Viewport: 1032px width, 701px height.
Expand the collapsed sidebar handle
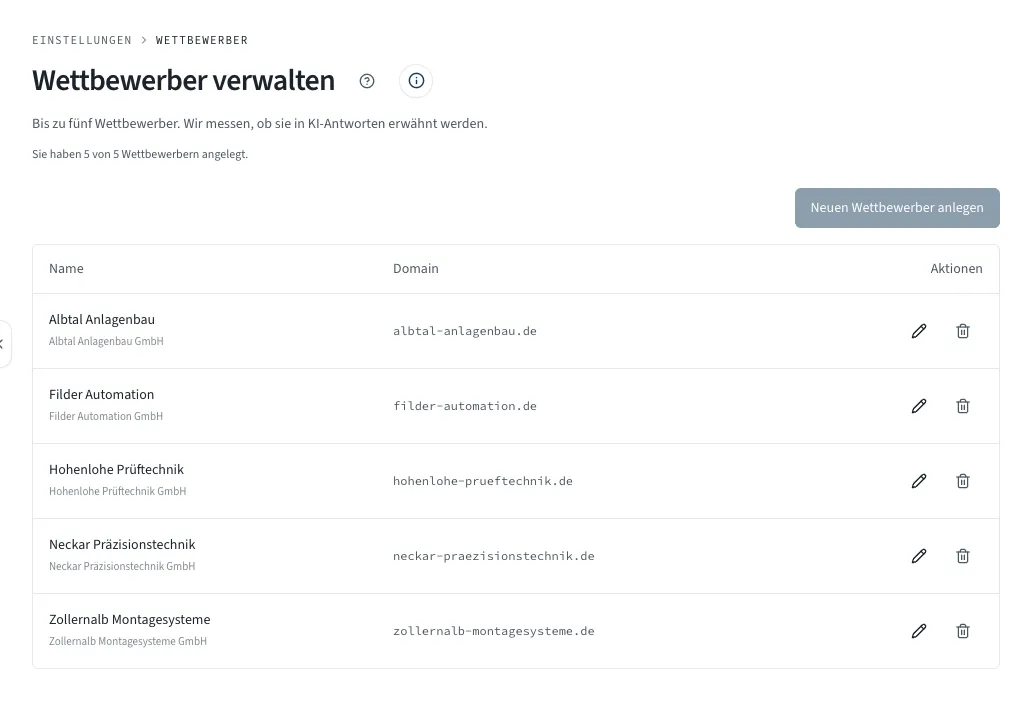pyautogui.click(x=3, y=344)
